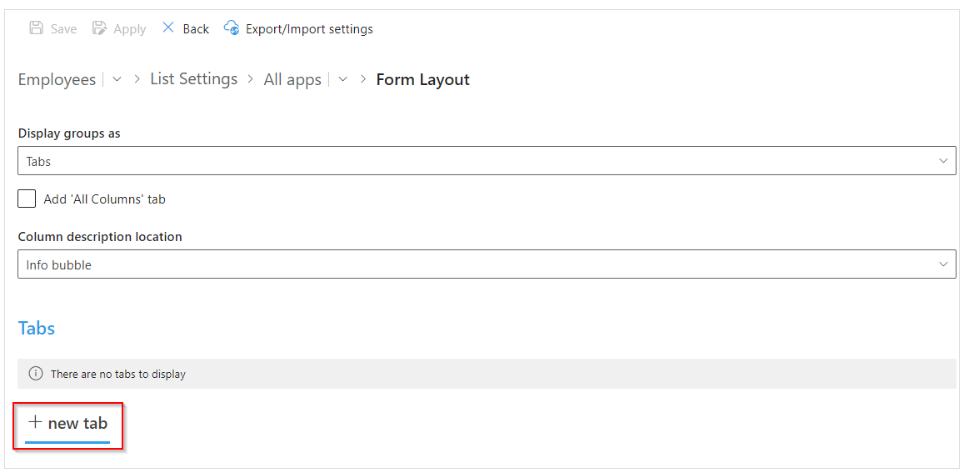Click the Apply icon in toolbar
Image resolution: width=966 pixels, height=476 pixels.
coord(99,28)
